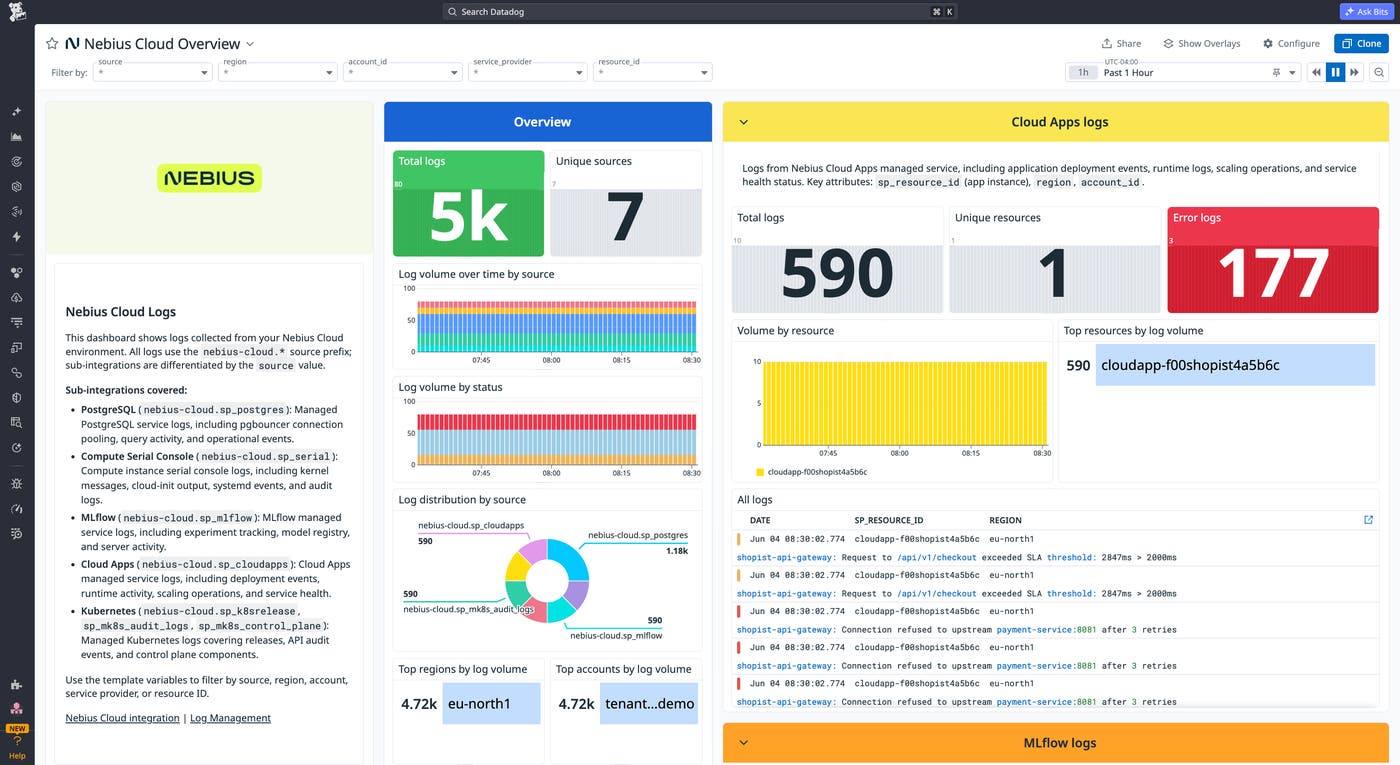Click the nebius-cloud.sp_mk8s_audit_logs donut label
This screenshot has width=1400, height=765.
click(469, 609)
